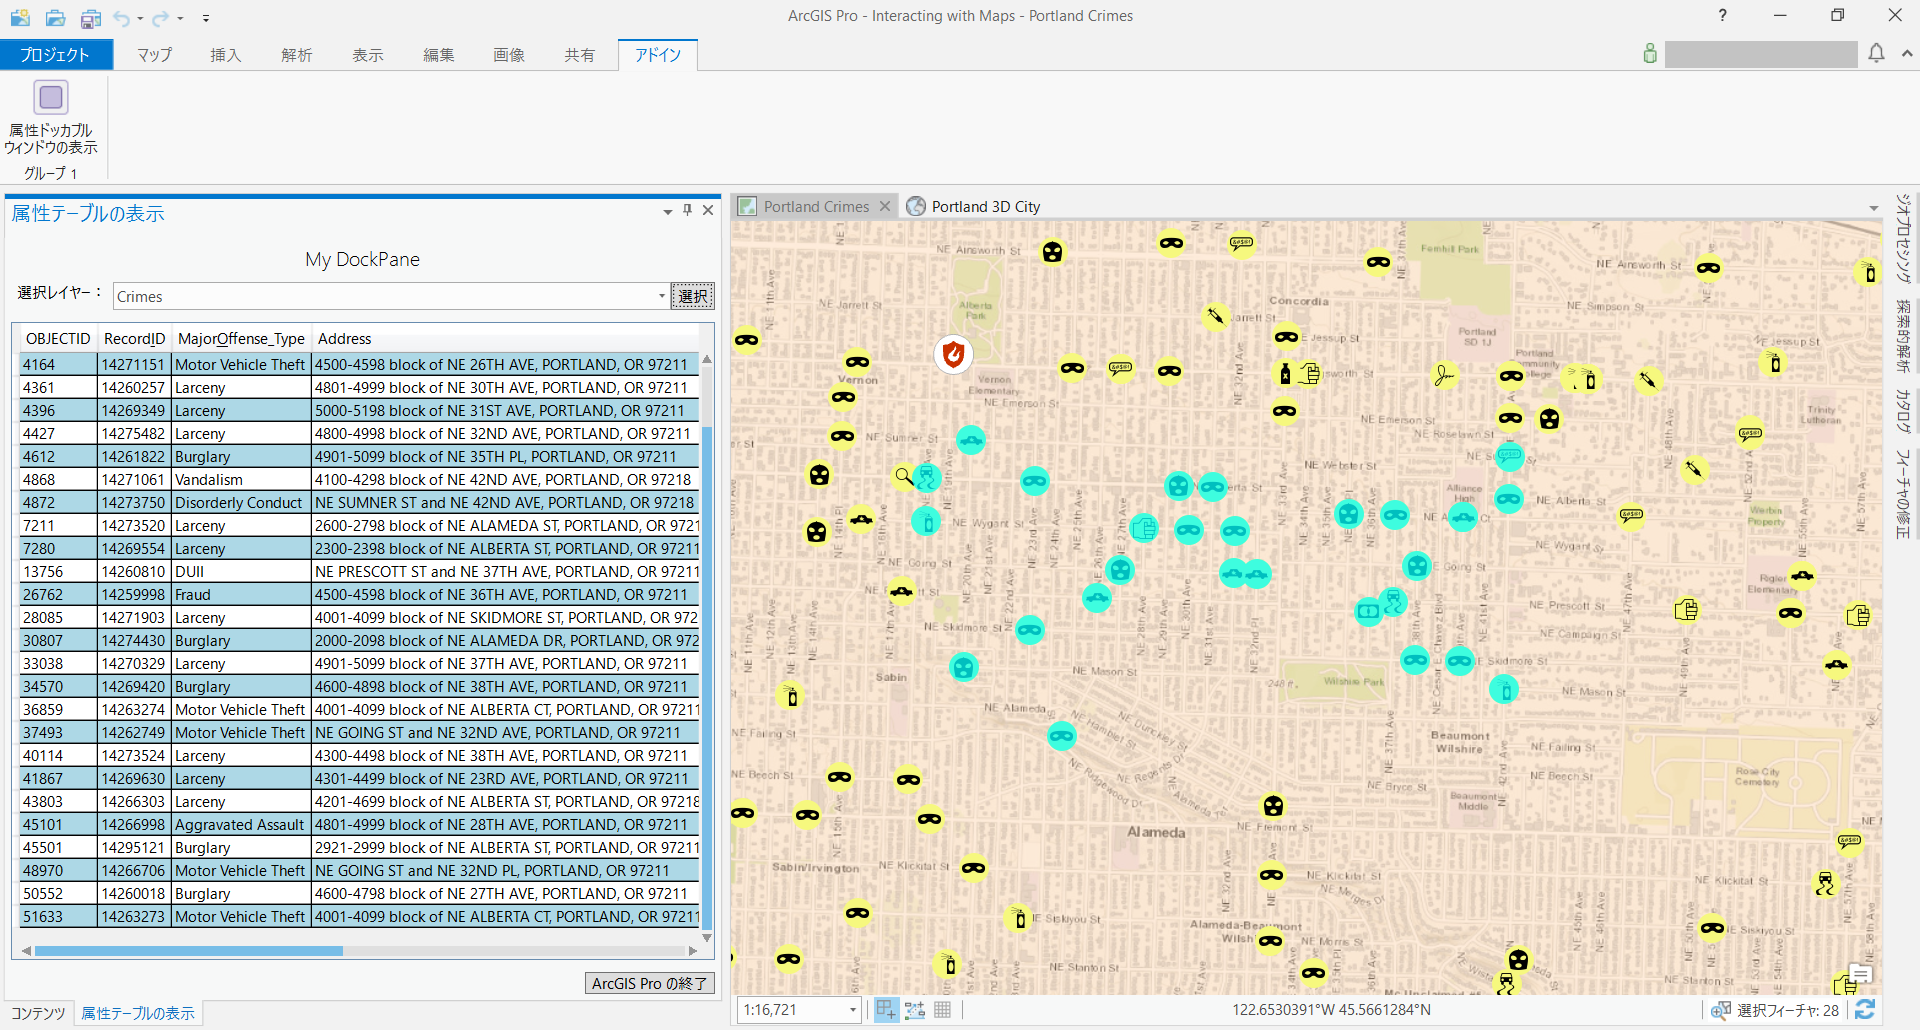Click the zoom to selected features icon
1920x1030 pixels.
[1721, 1010]
